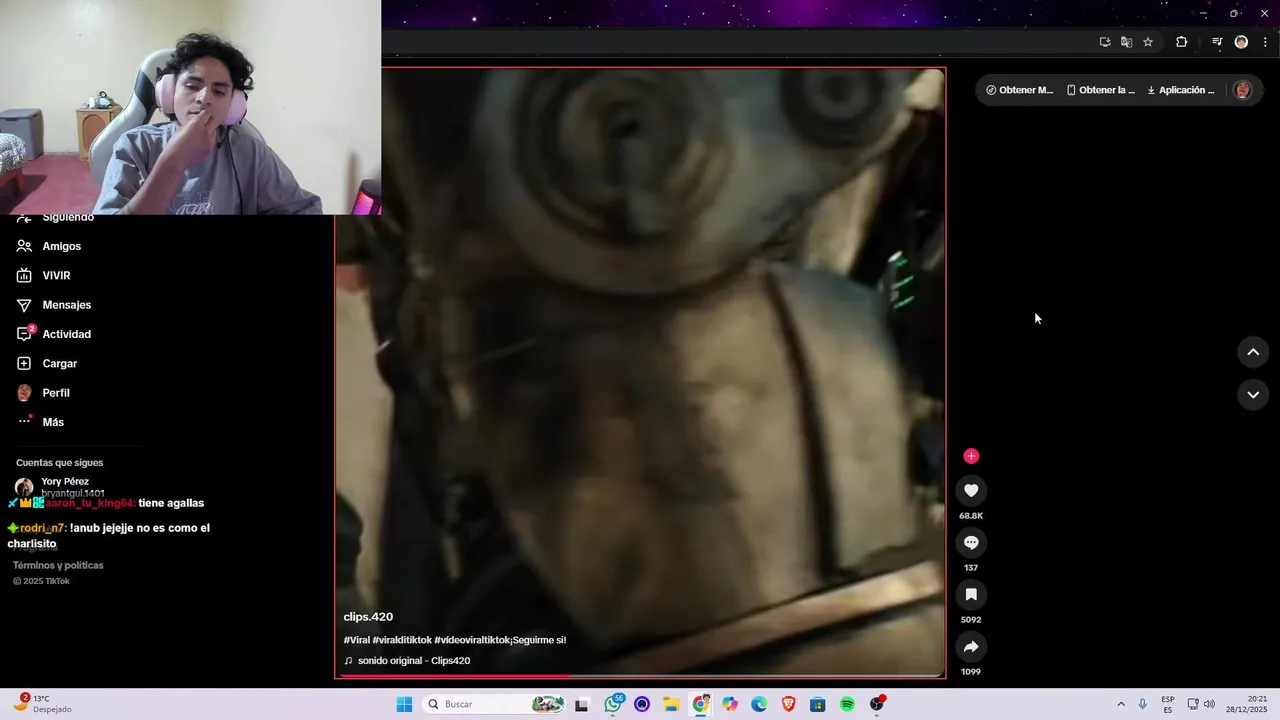
Task: Expand the Más options in sidebar
Action: pos(53,422)
